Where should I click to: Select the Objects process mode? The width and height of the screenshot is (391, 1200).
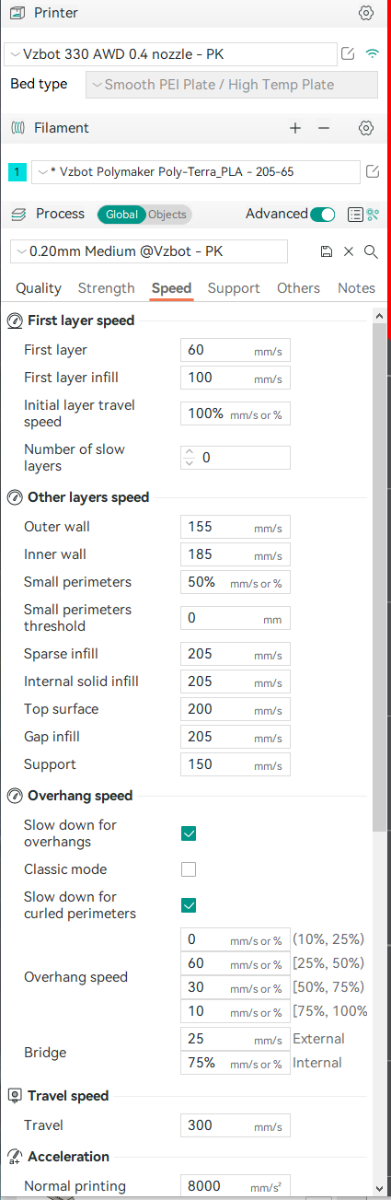tap(167, 214)
